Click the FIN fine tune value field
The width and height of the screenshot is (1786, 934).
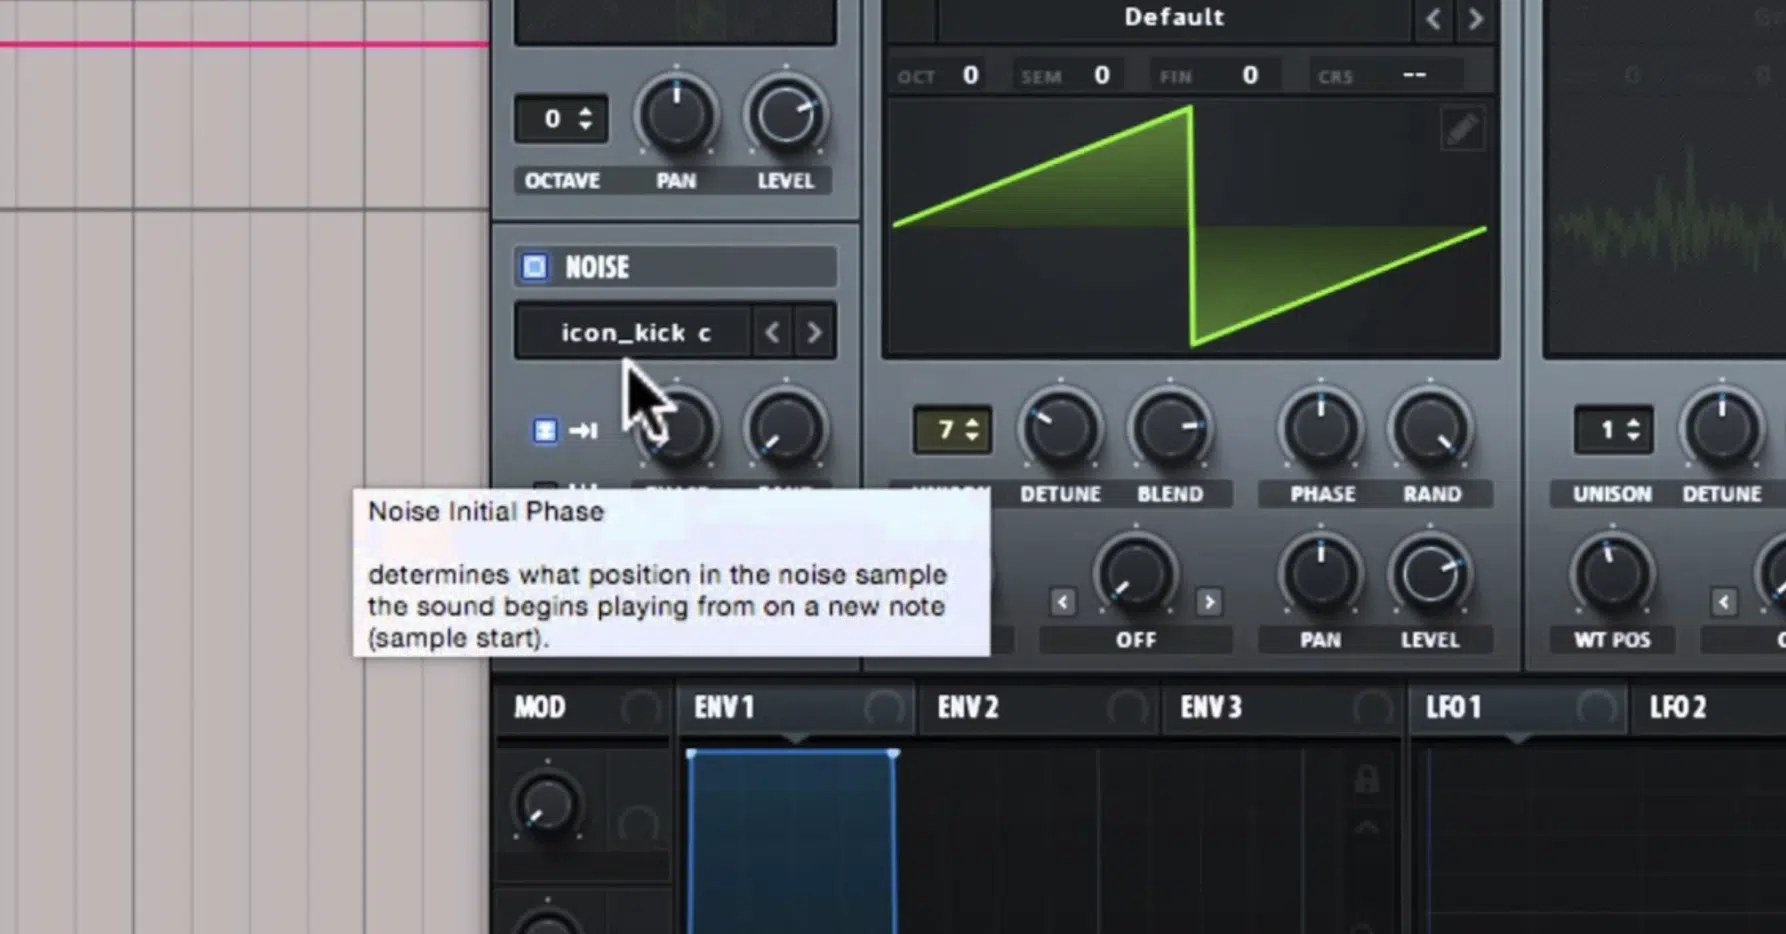click(x=1250, y=75)
